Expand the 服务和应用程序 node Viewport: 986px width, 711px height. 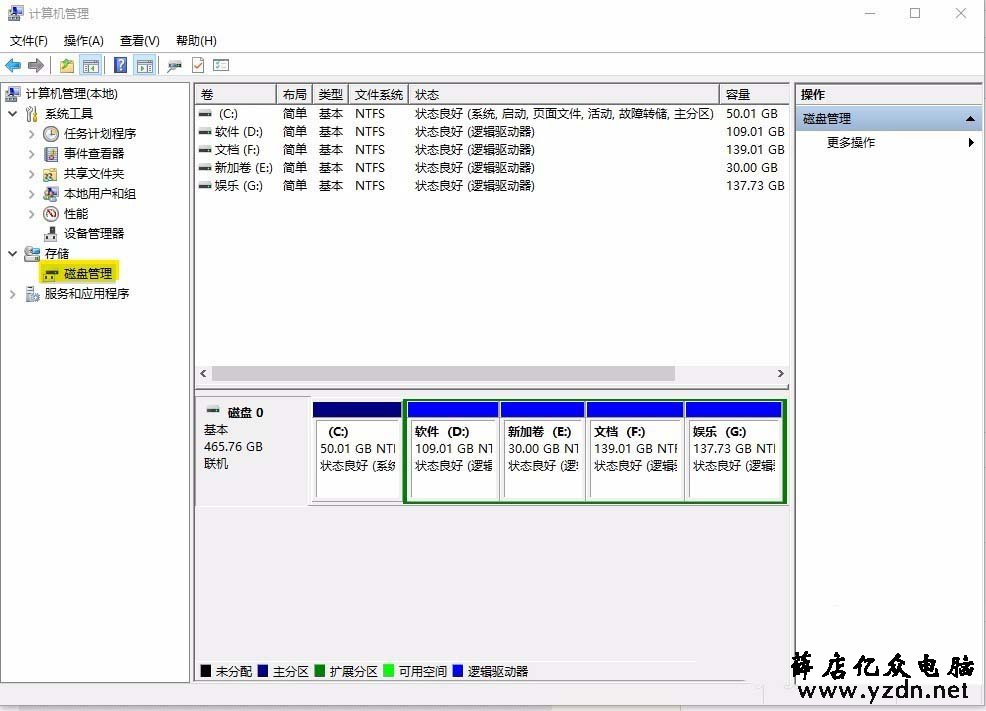tap(13, 294)
